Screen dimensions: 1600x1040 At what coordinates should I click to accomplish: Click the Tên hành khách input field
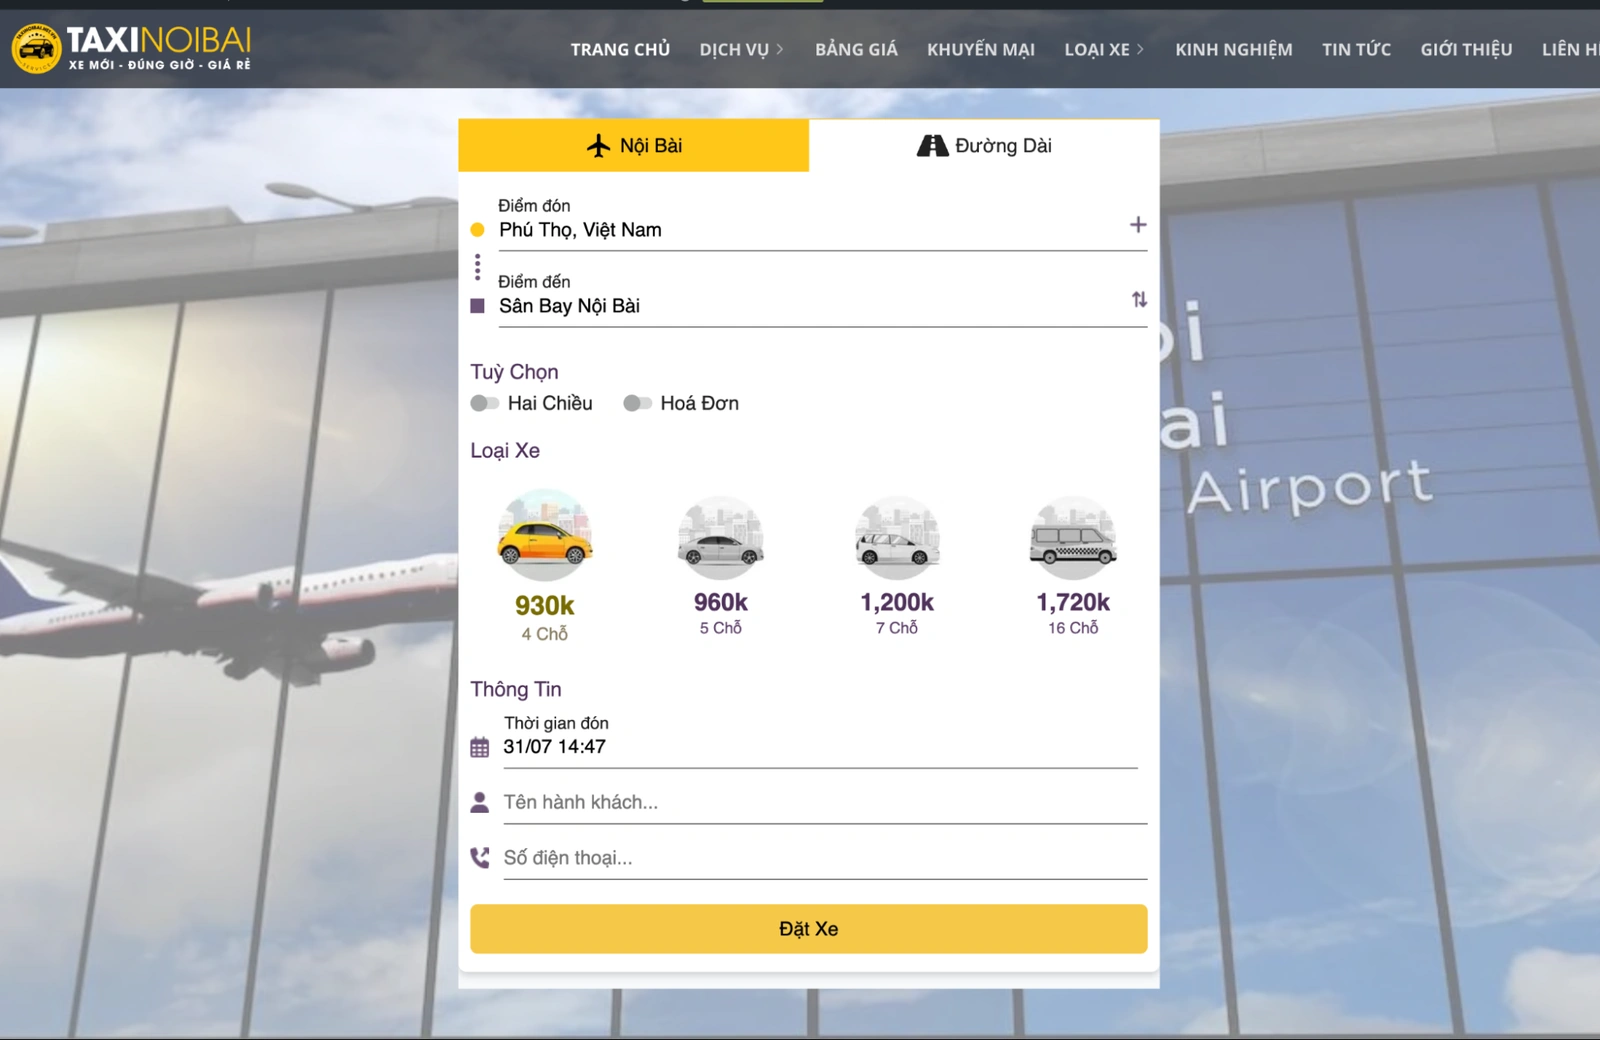click(x=824, y=802)
